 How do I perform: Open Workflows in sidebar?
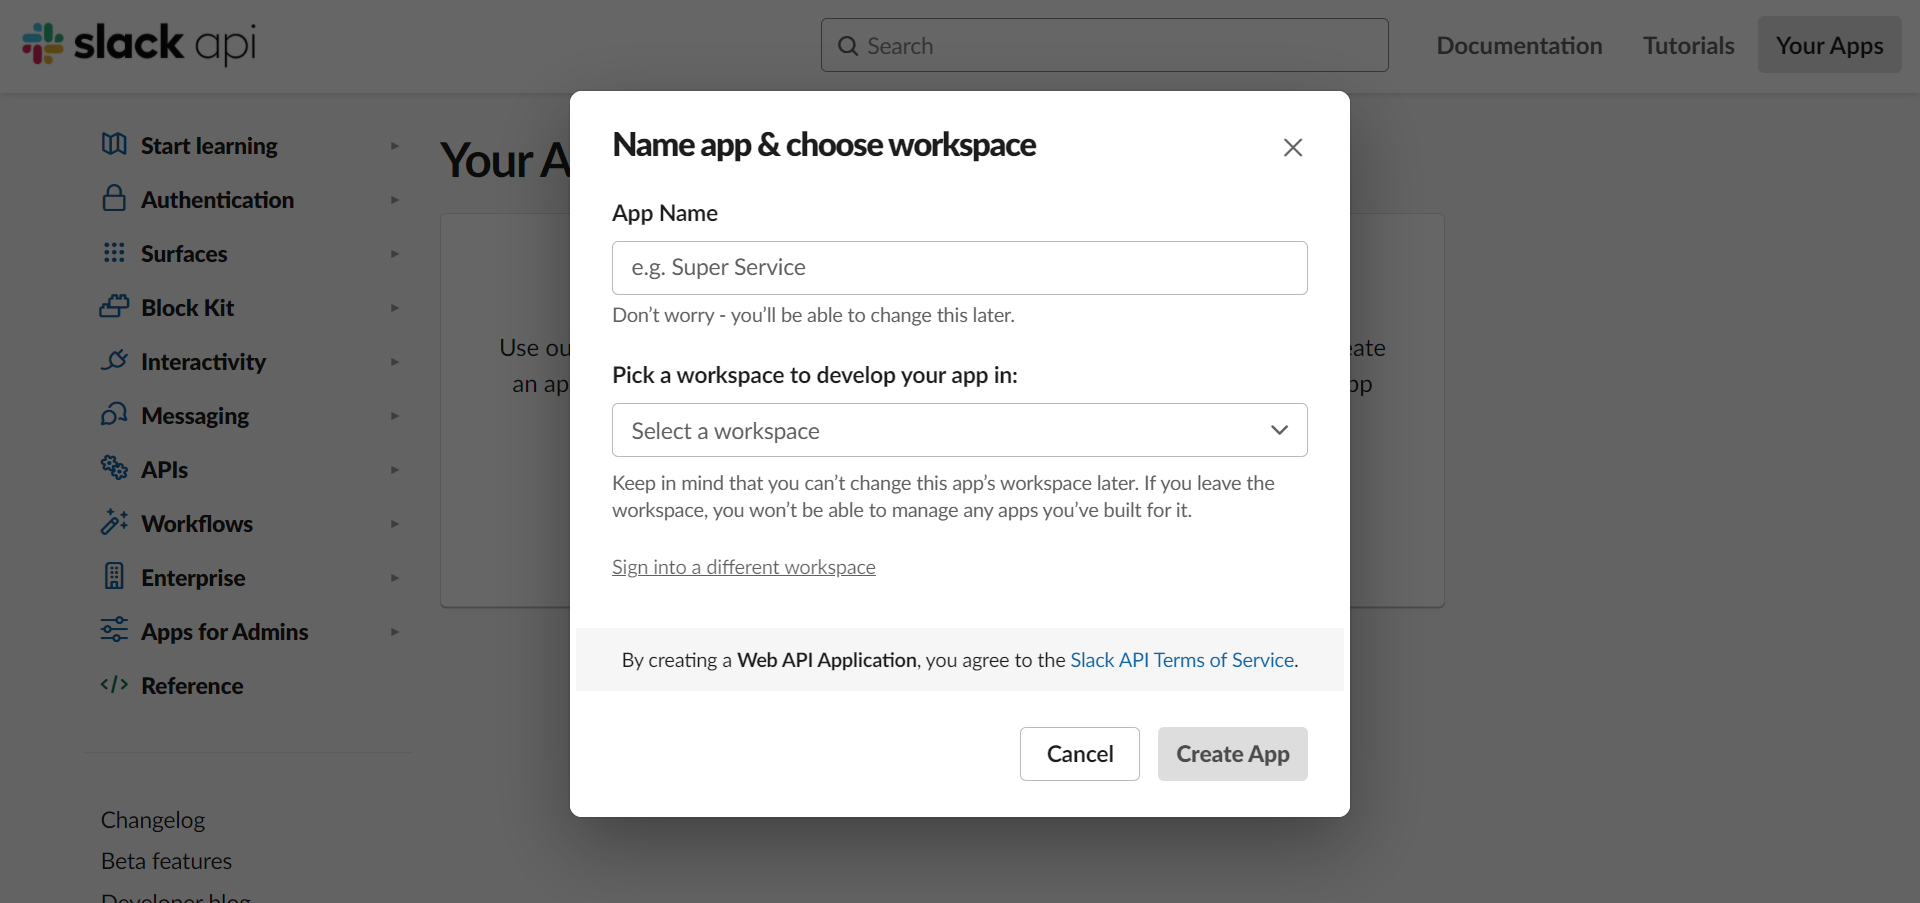pos(197,524)
